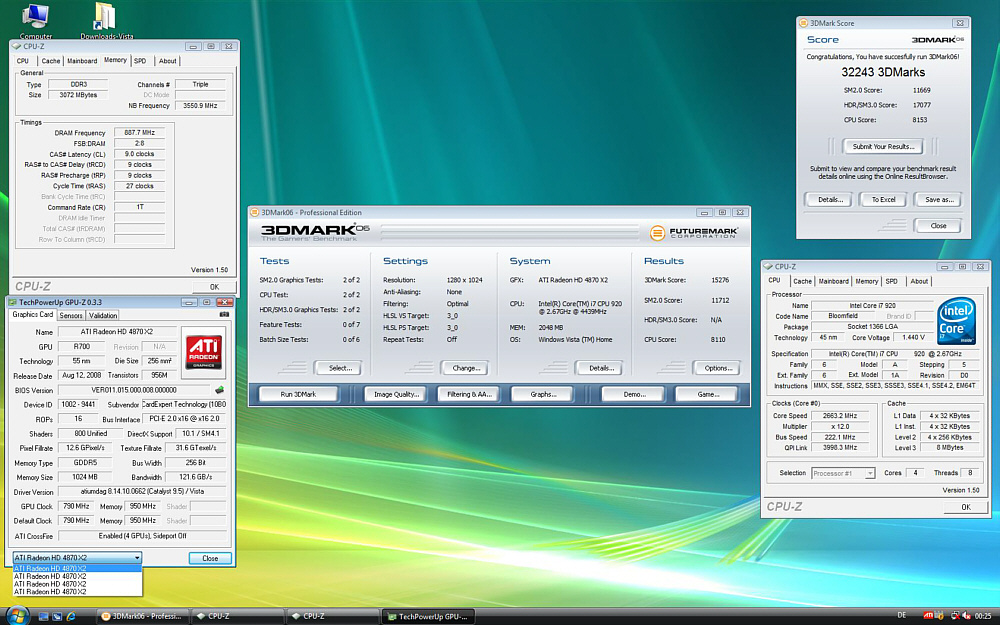Open the Downloads-Vista folder shortcut

coord(106,20)
